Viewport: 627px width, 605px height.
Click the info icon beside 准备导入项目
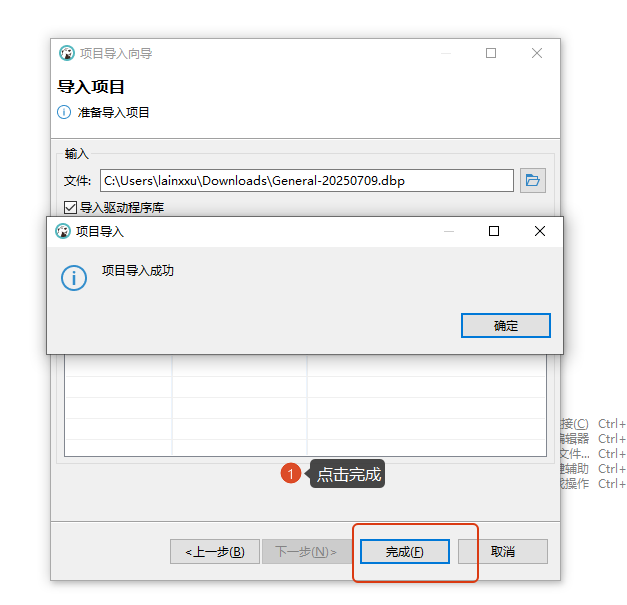[x=64, y=112]
